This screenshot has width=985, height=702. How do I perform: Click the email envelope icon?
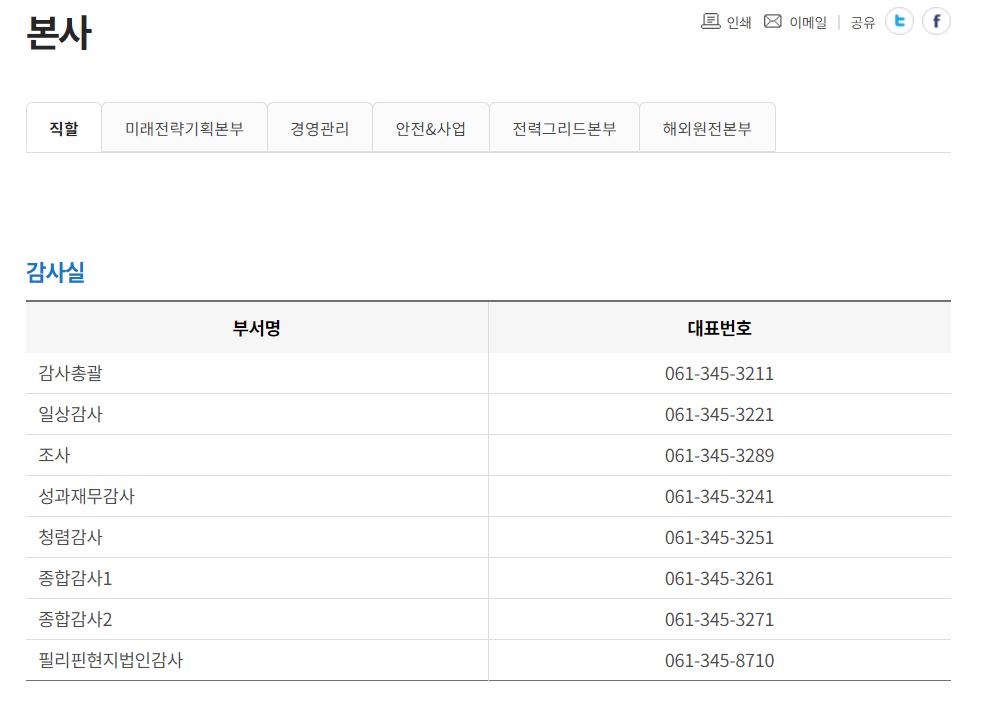pyautogui.click(x=773, y=21)
